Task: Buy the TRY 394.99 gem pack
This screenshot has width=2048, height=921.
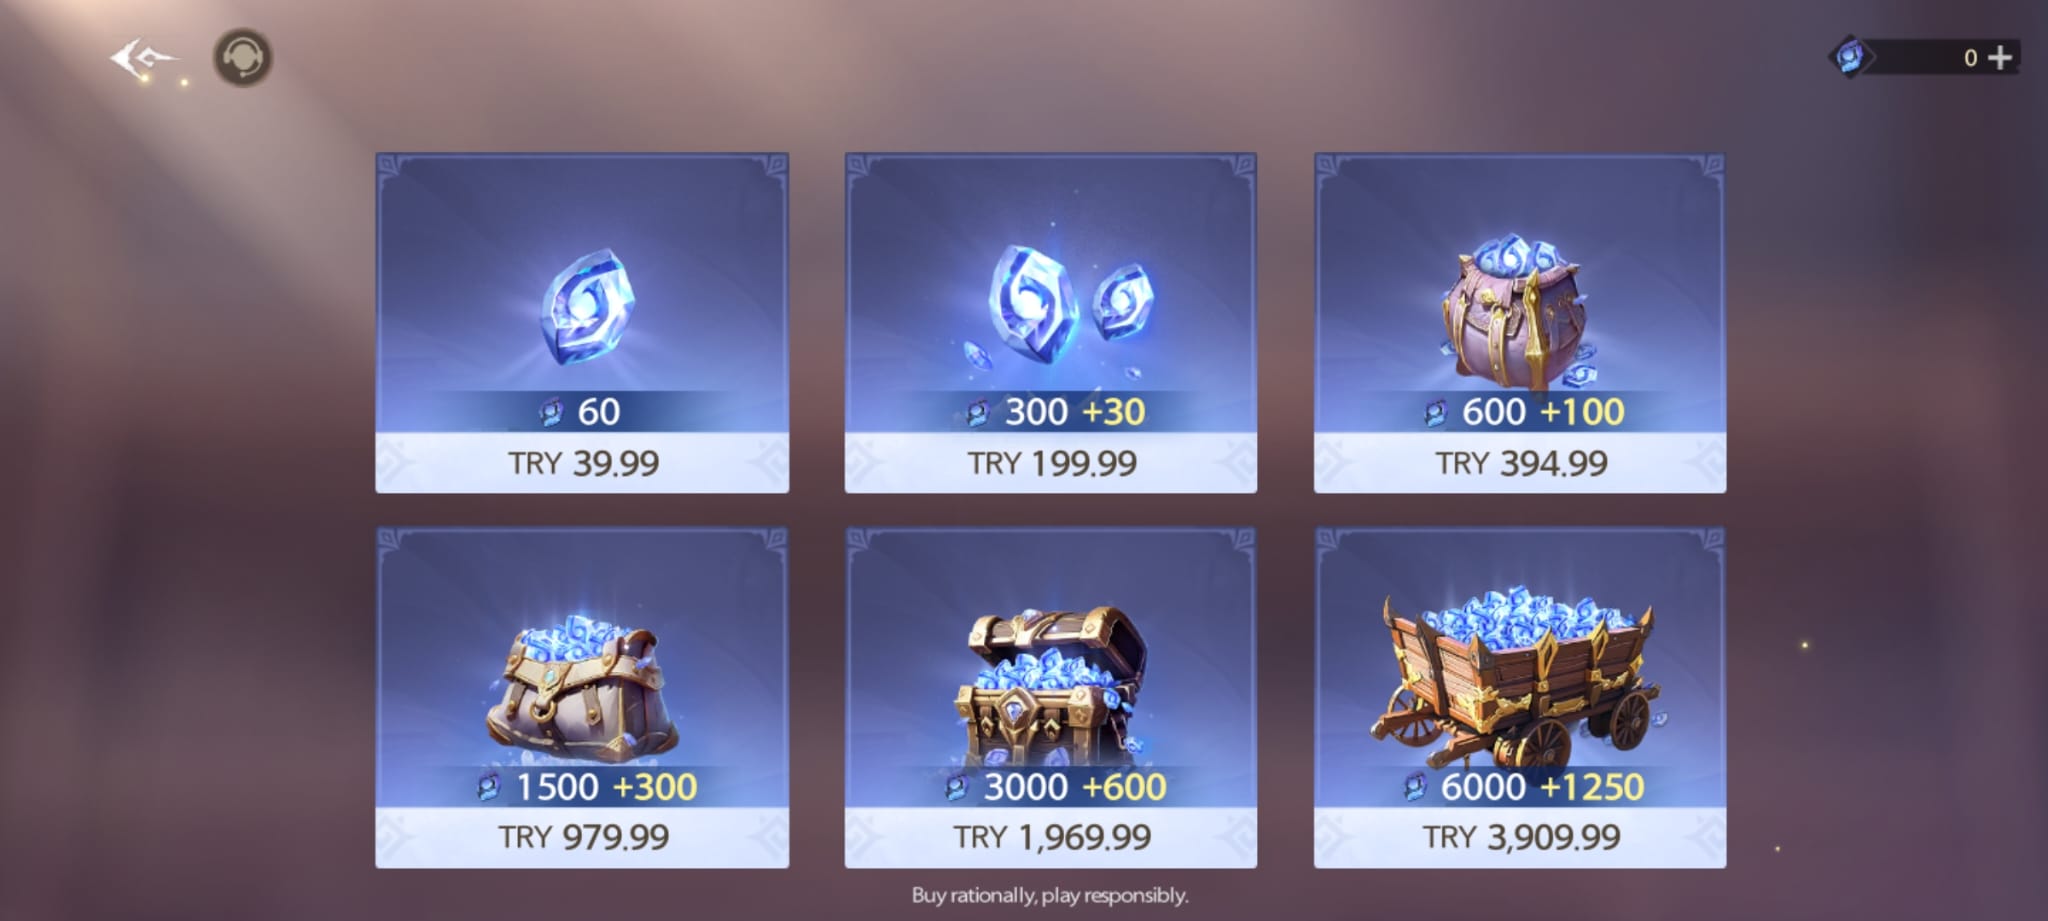Action: pos(1520,463)
